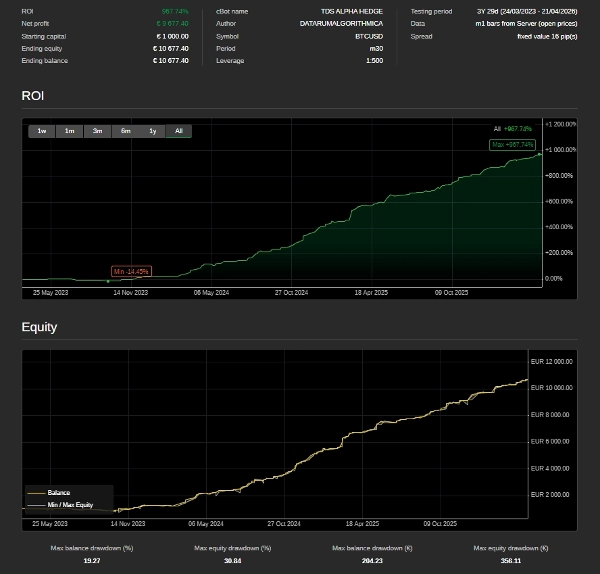Click the 27 Oct 2024 label on ROI axis

point(291,293)
